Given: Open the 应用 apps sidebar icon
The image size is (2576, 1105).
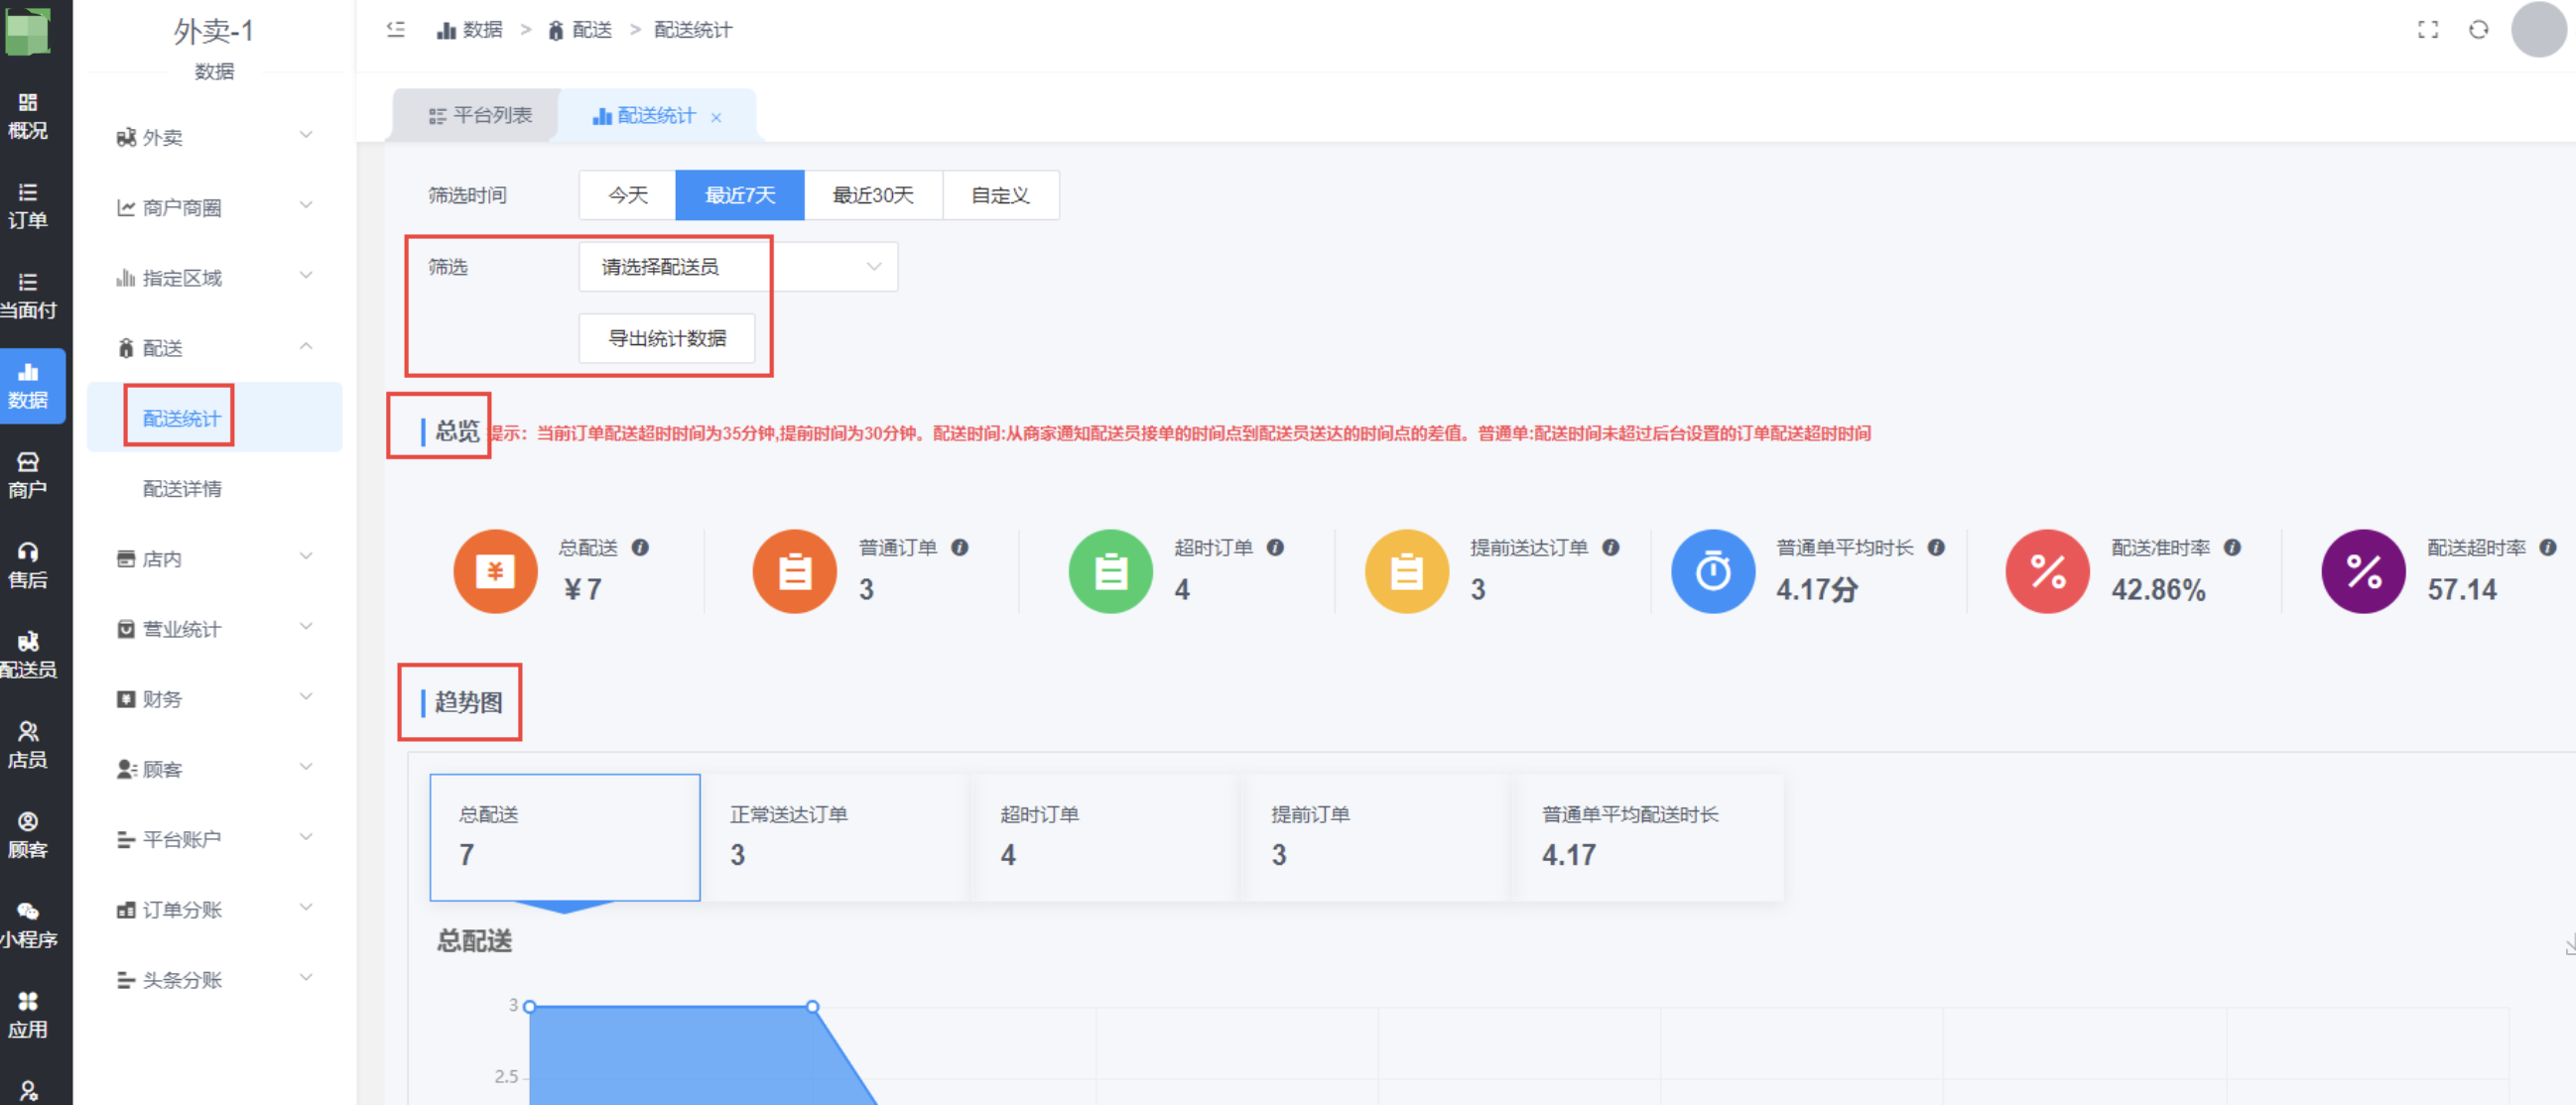Looking at the screenshot, I should click(28, 1016).
